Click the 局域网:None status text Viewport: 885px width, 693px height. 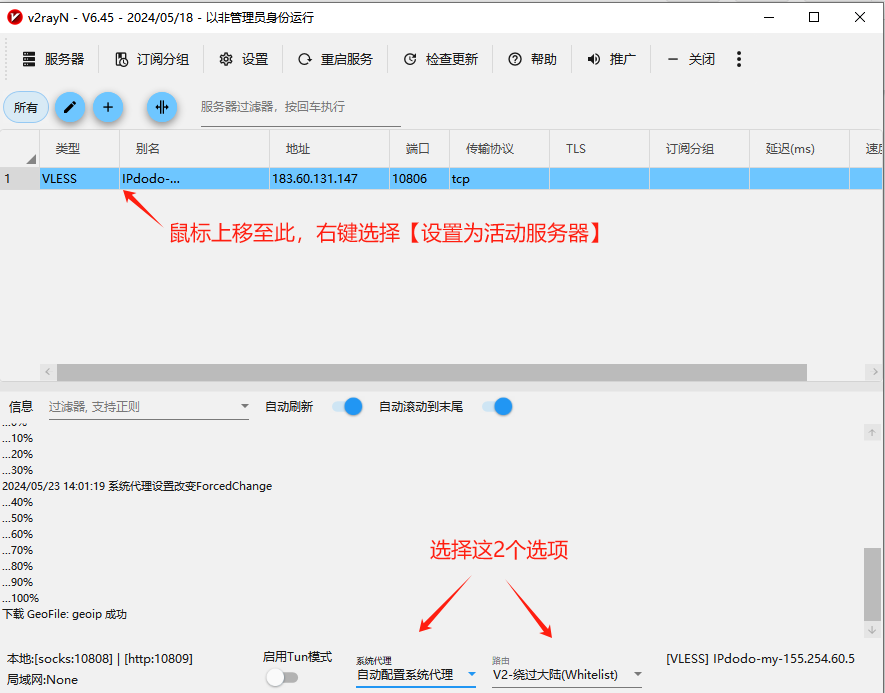click(42, 679)
